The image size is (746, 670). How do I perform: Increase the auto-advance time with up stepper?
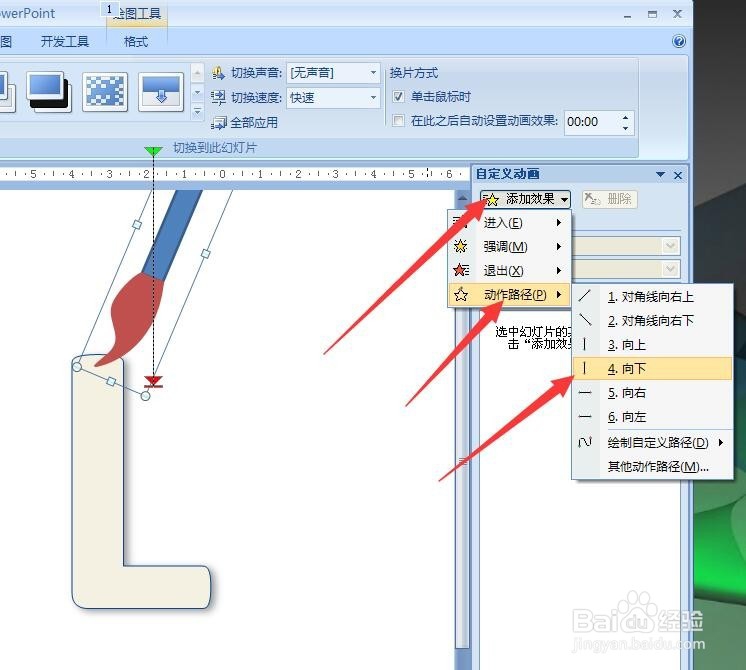click(x=625, y=117)
